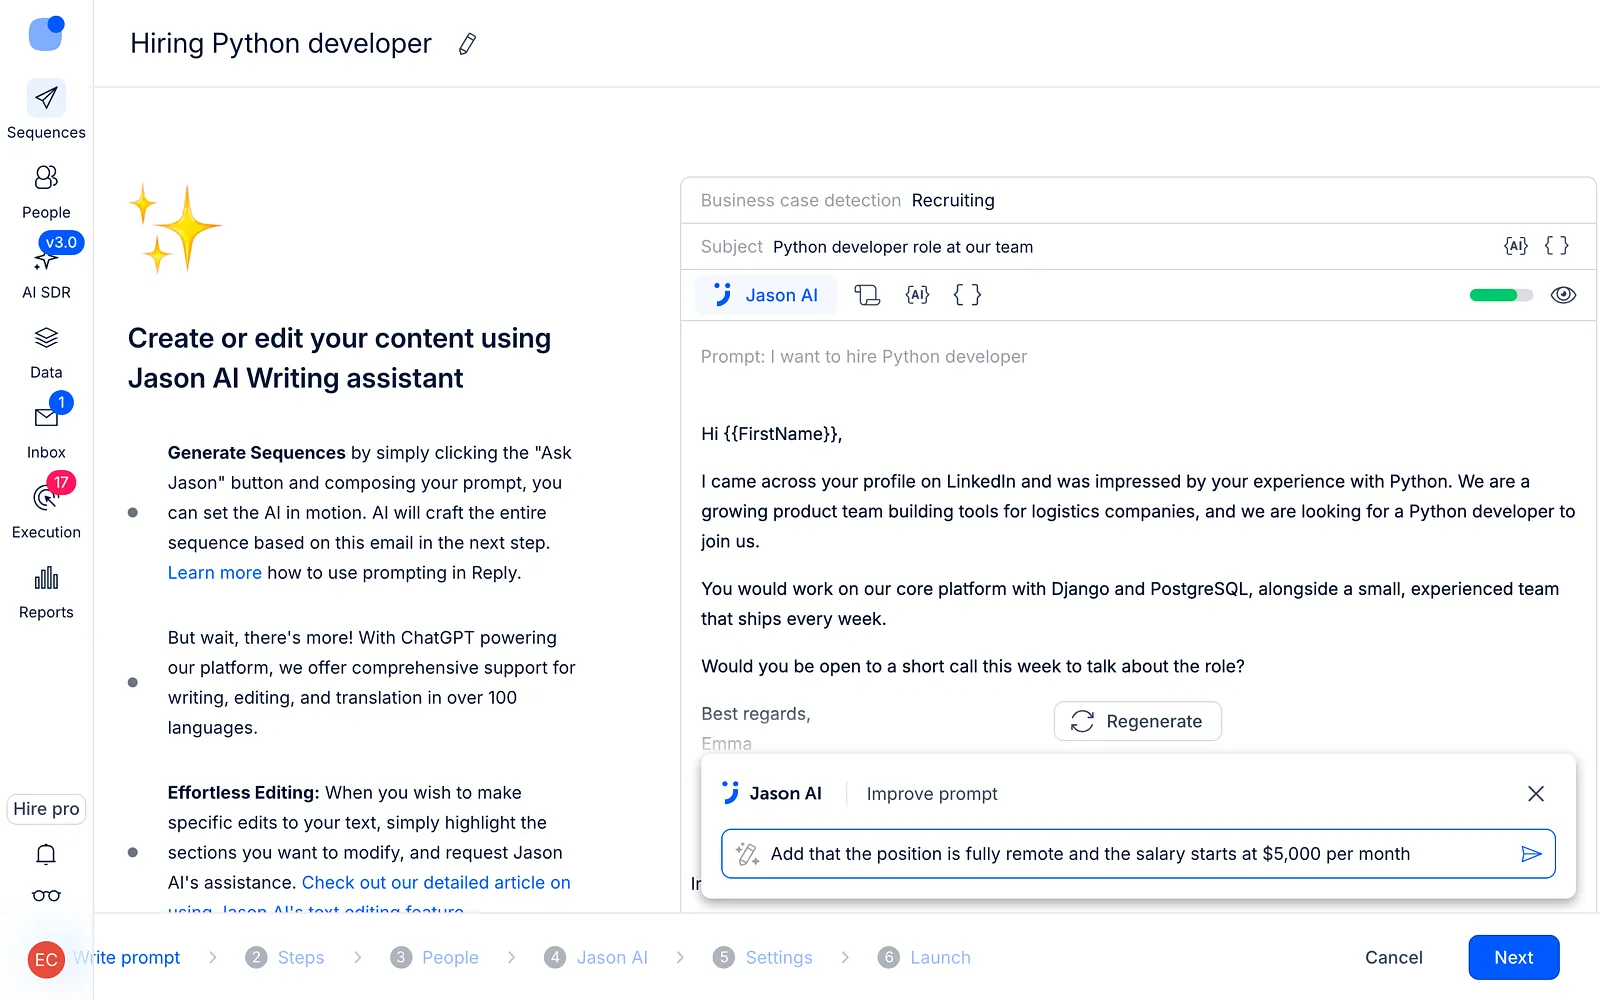
Task: Click the Recruiting business case value
Action: [x=953, y=200]
